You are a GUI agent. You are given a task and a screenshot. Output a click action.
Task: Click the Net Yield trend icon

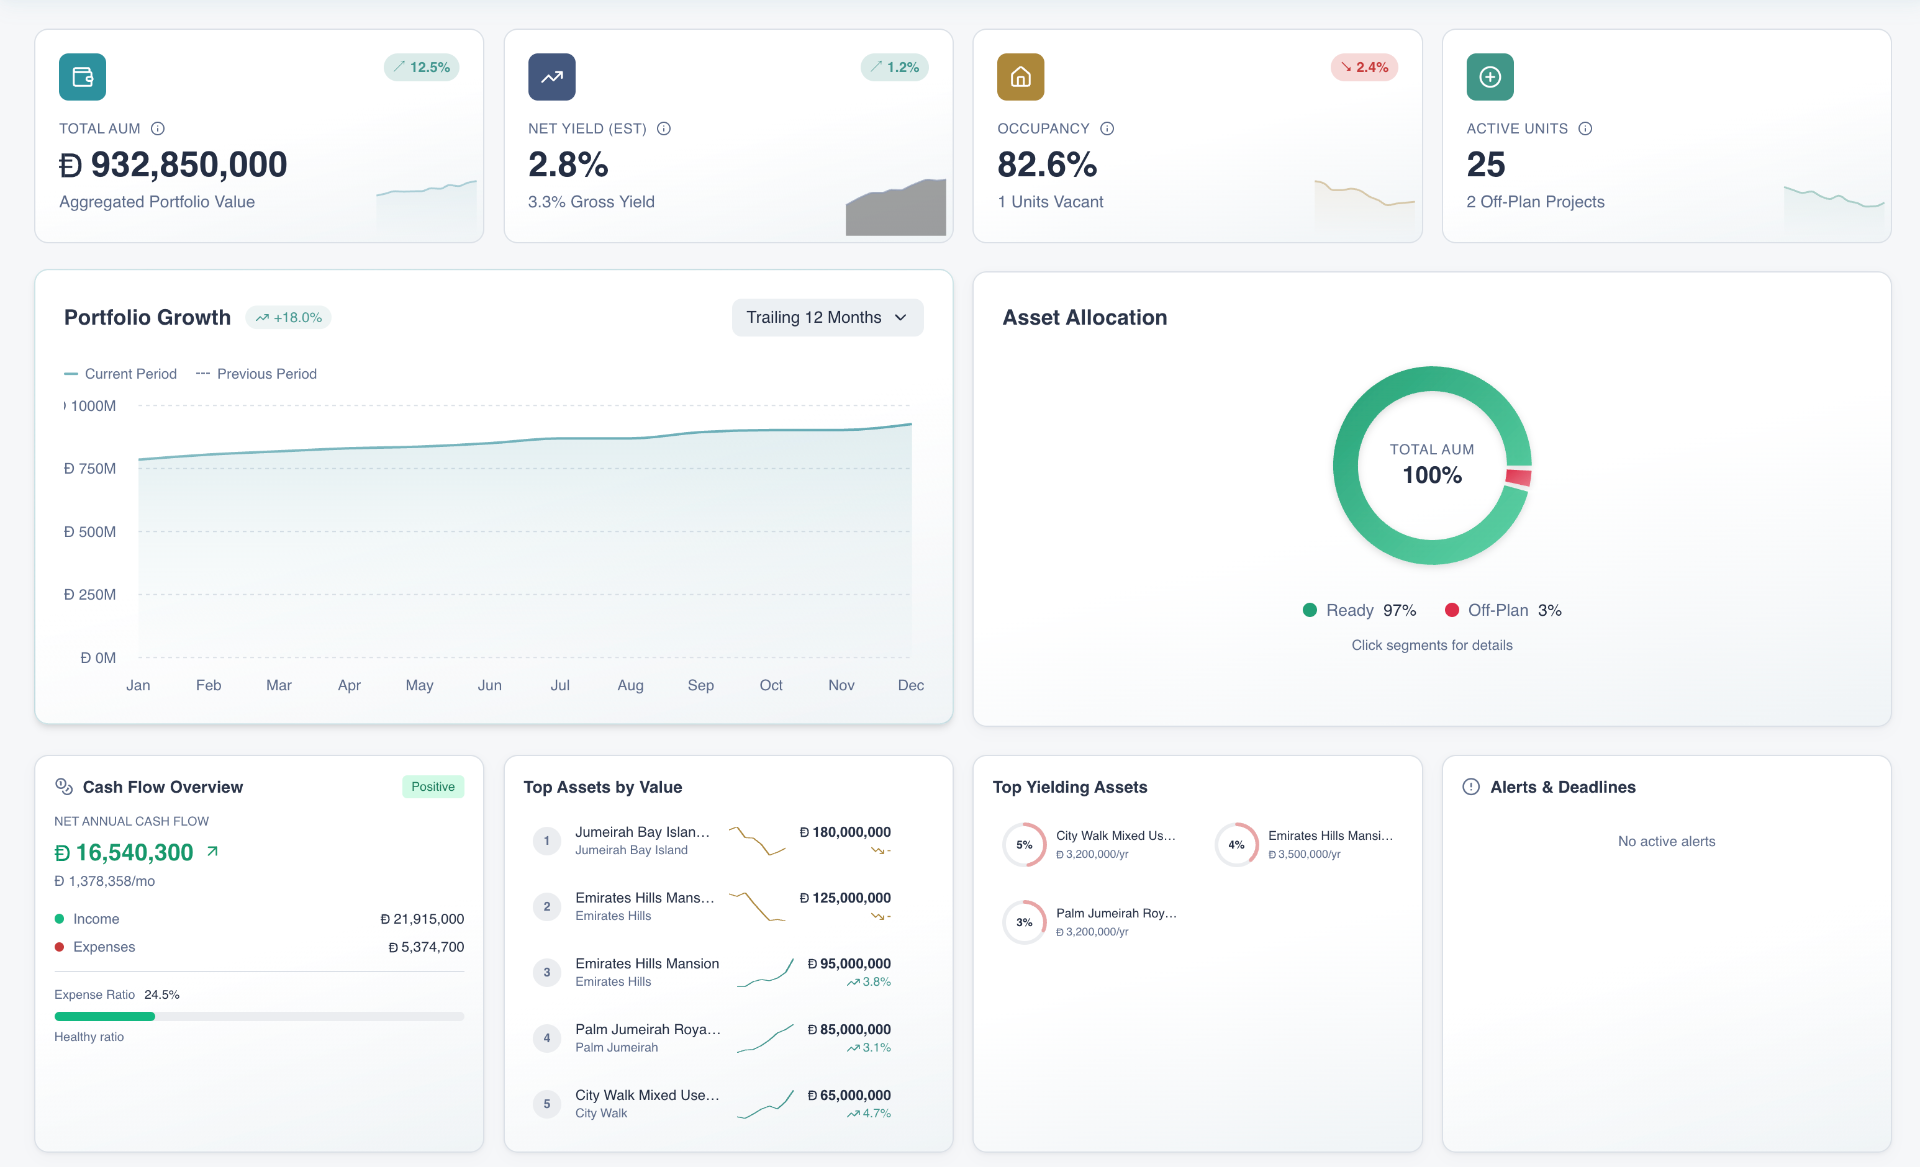coord(551,77)
